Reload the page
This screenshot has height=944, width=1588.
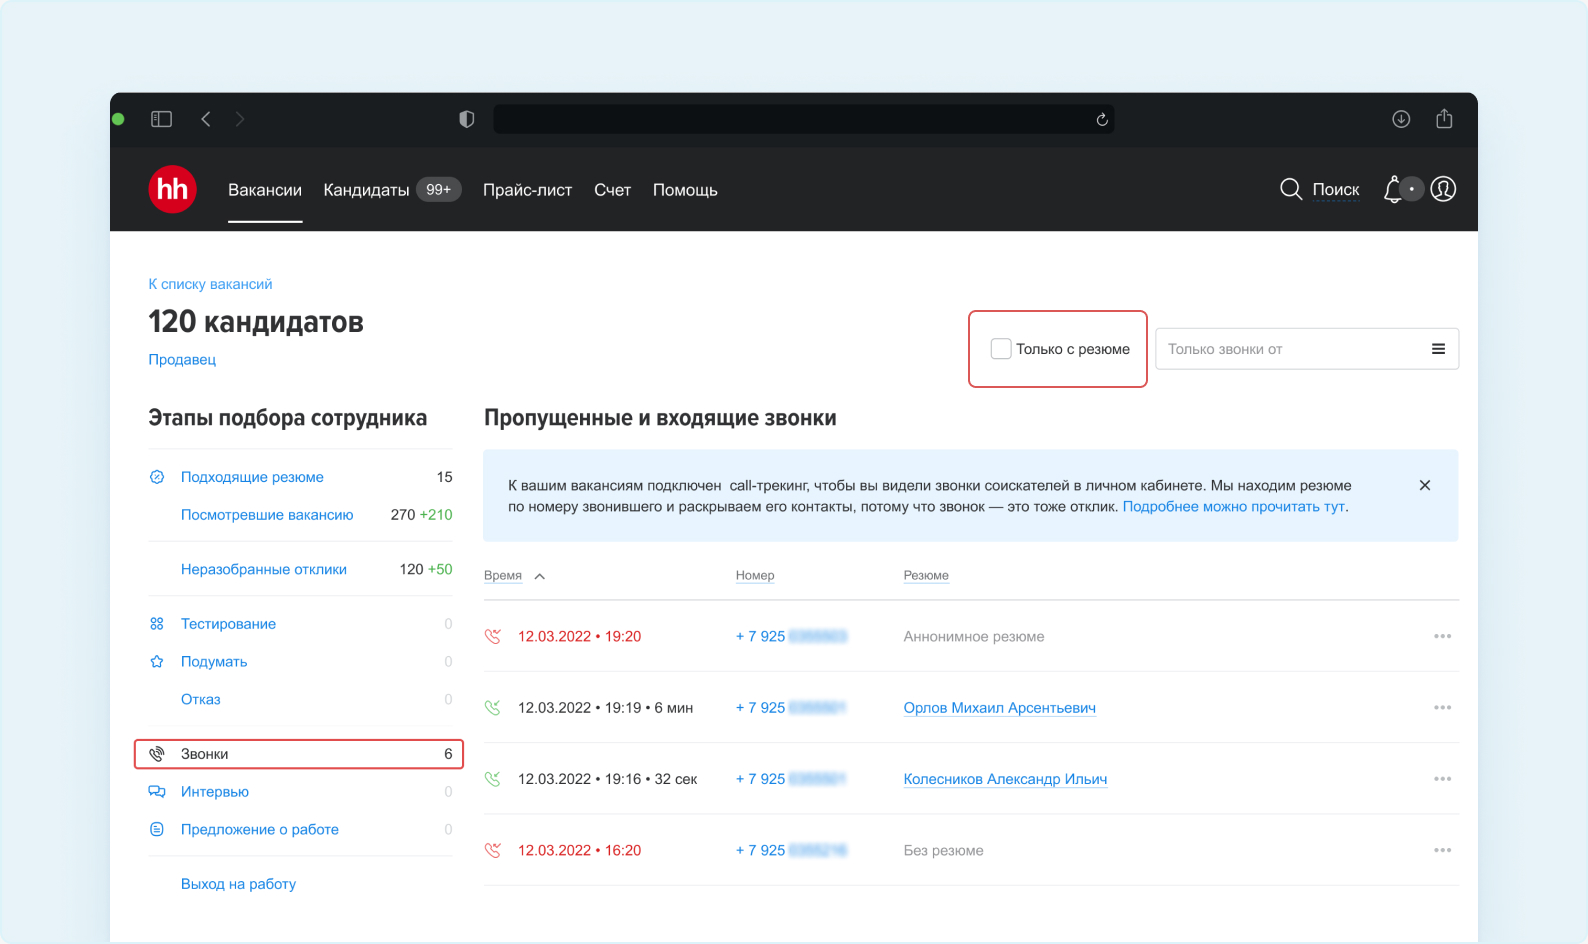coord(1102,120)
